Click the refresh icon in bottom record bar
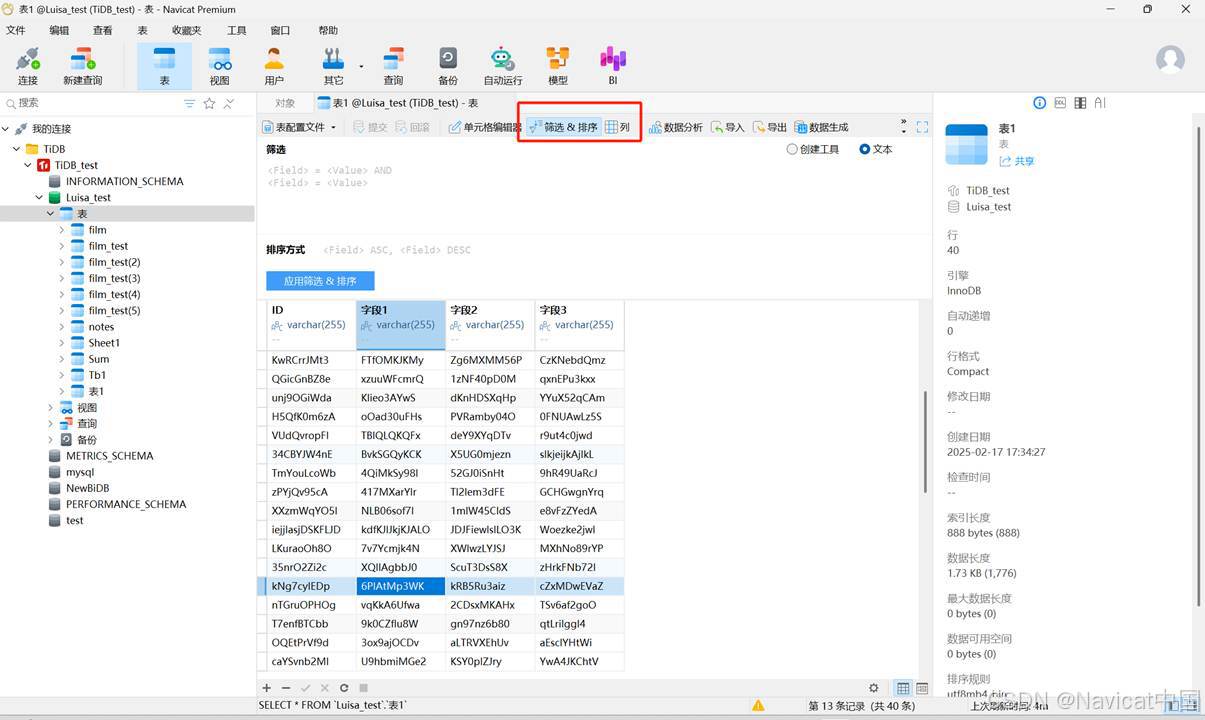This screenshot has height=720, width=1205. click(344, 688)
